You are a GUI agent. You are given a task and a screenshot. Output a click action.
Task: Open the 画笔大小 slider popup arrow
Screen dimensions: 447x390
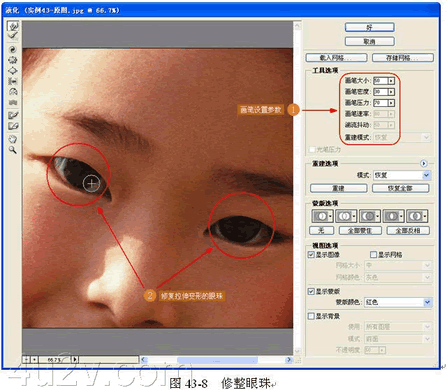coord(391,81)
